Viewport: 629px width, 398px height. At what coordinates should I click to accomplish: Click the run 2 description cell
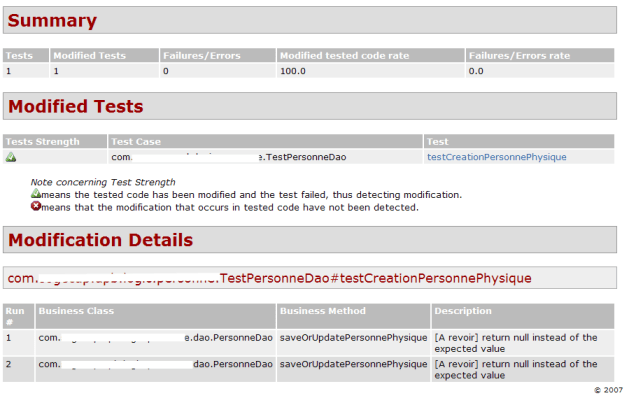click(523, 369)
